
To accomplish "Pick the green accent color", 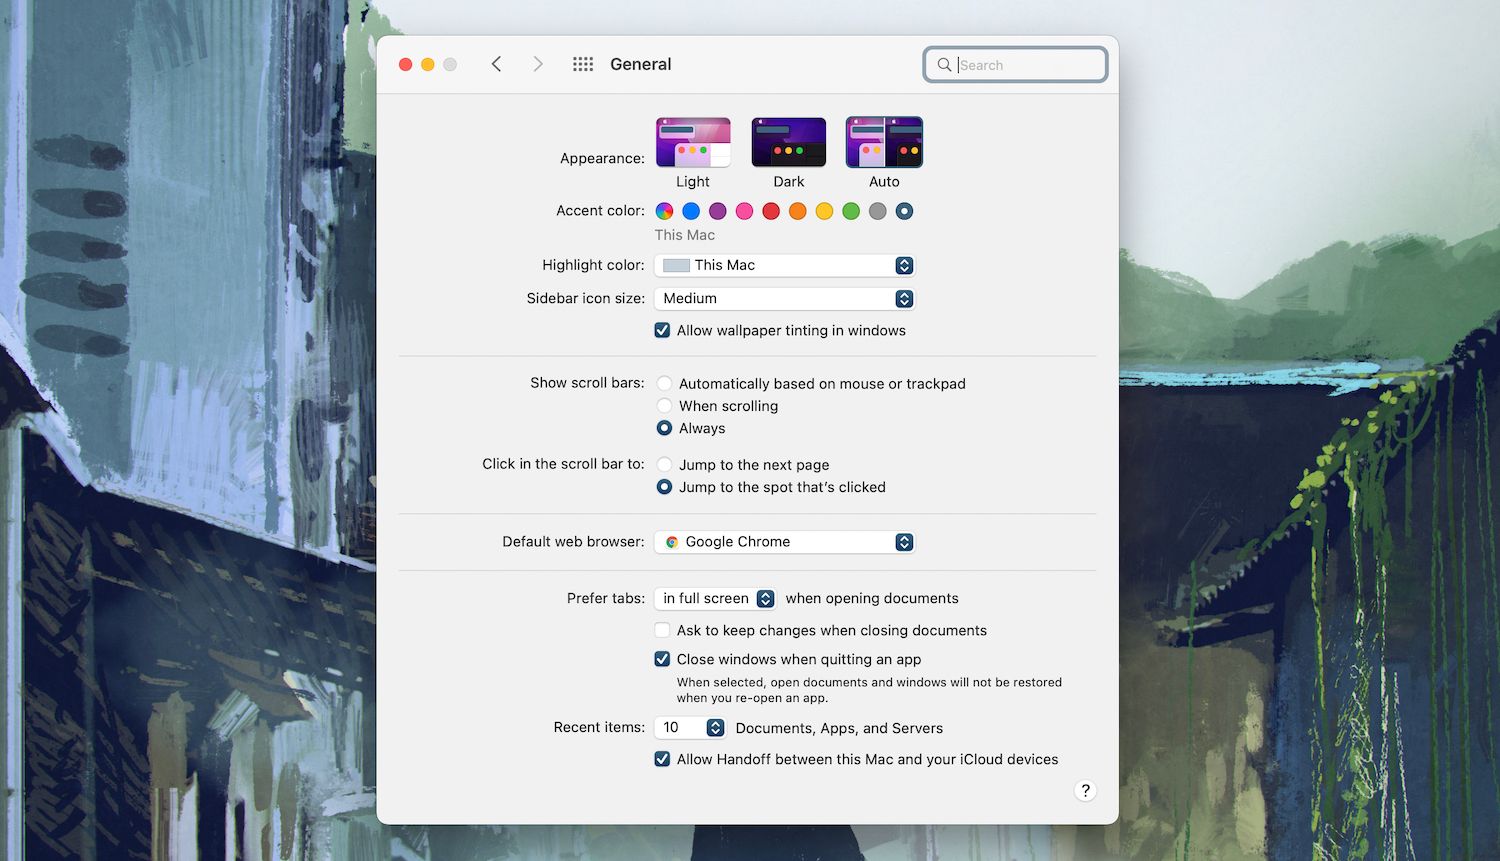I will [x=850, y=211].
